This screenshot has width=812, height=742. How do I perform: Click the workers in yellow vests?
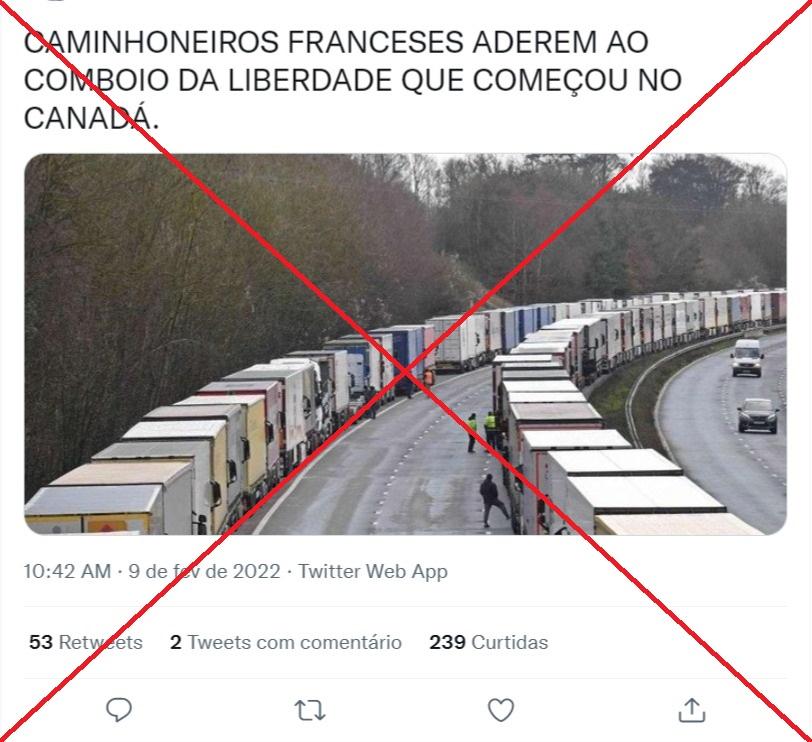tap(482, 430)
